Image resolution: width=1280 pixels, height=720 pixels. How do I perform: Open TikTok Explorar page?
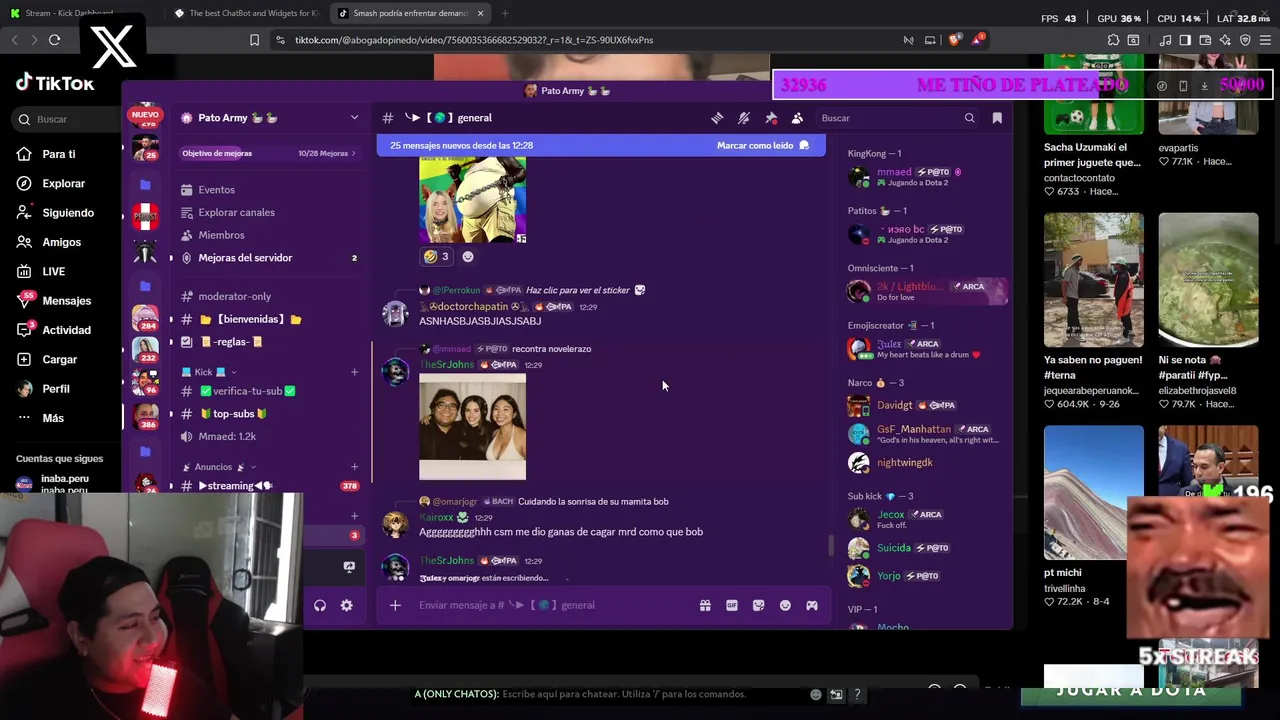click(63, 184)
